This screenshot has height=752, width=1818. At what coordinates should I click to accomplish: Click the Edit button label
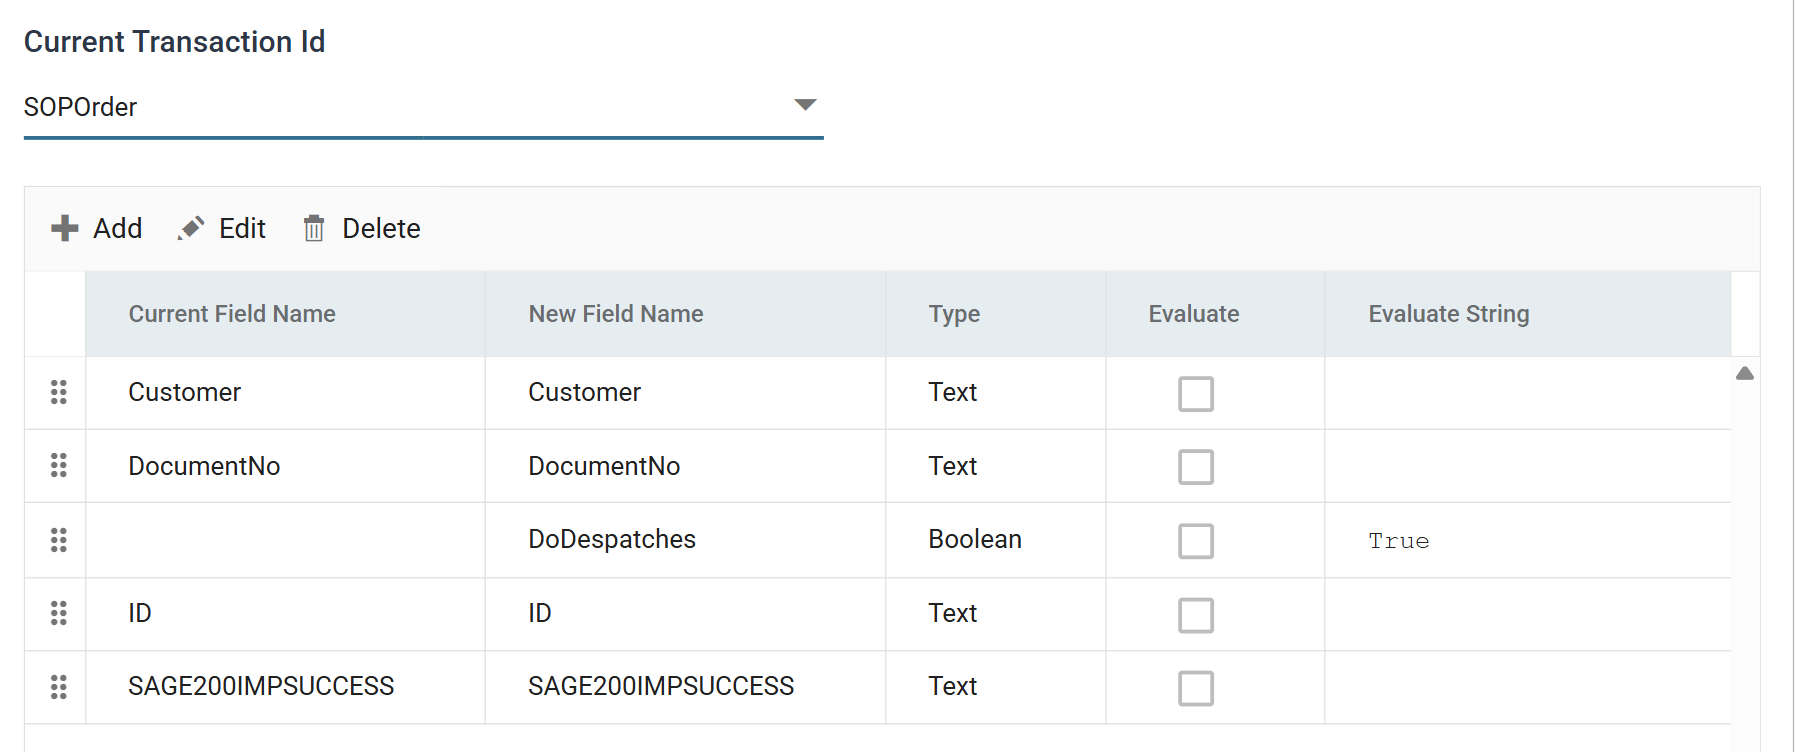point(242,228)
